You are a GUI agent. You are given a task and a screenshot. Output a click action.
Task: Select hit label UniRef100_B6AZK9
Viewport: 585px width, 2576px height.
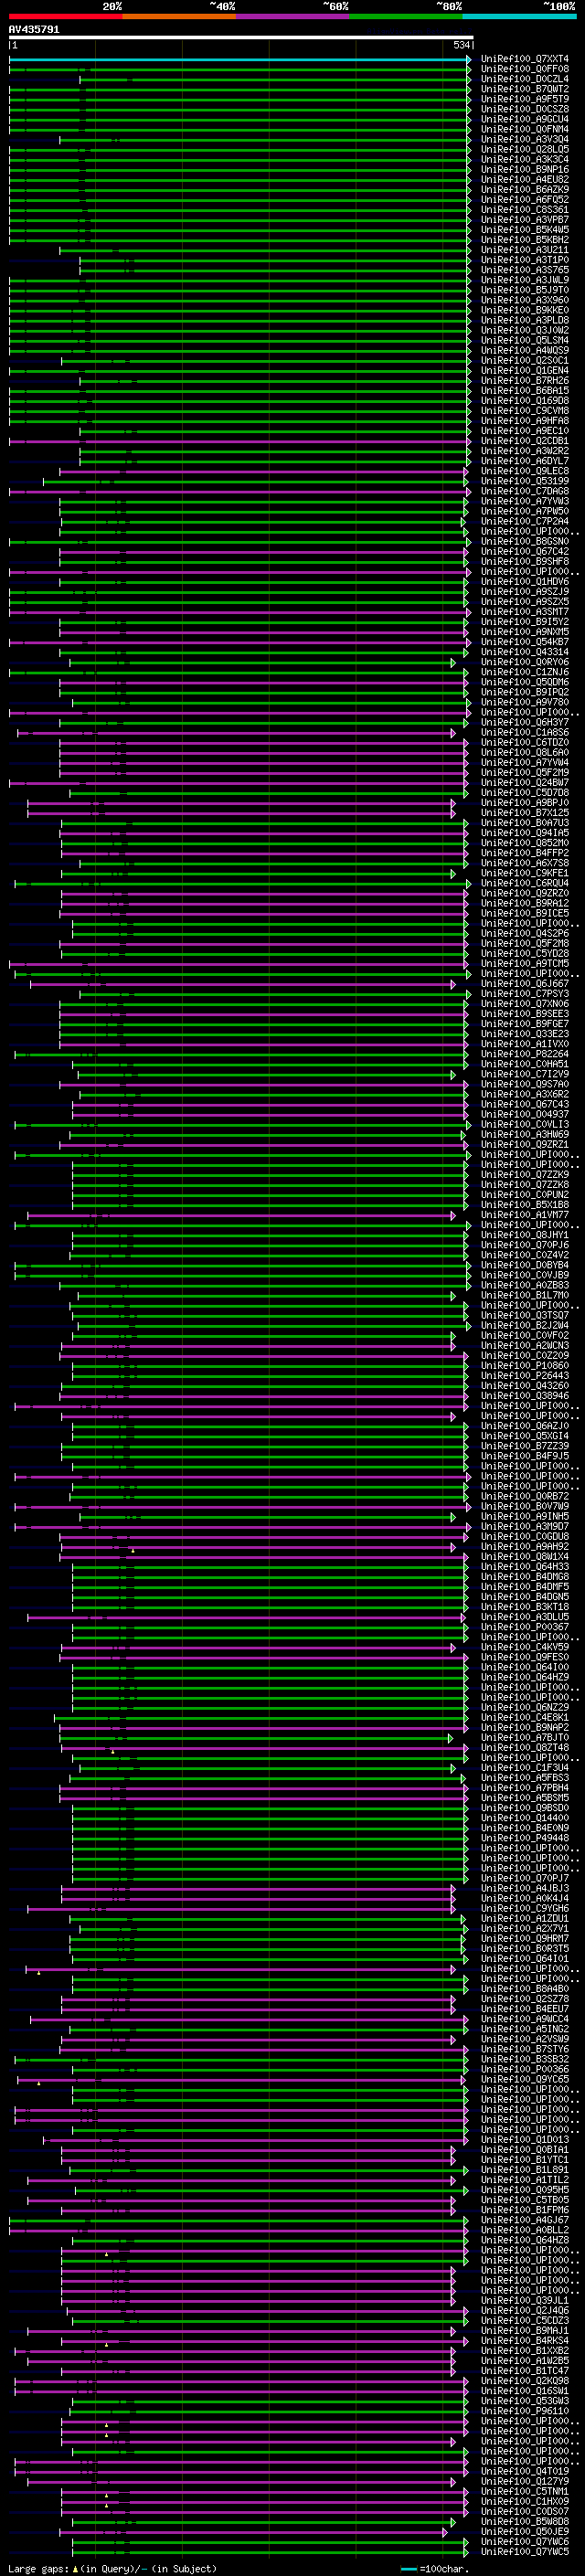point(525,189)
